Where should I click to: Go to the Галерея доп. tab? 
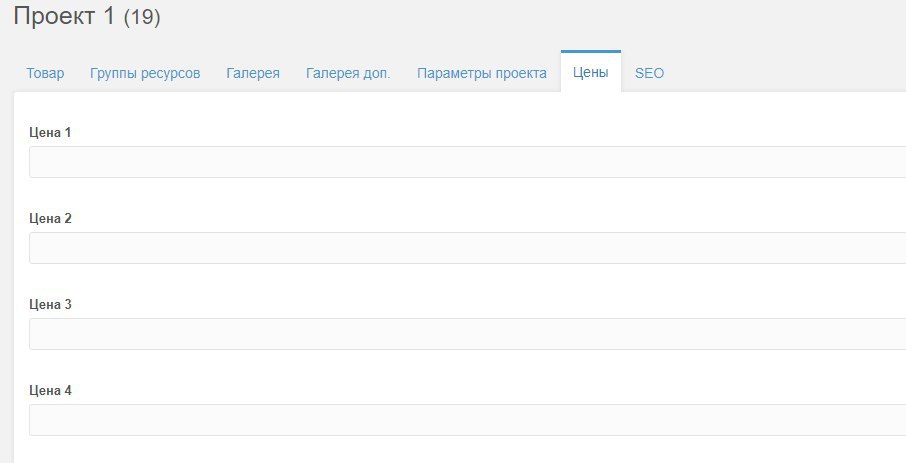tap(348, 73)
